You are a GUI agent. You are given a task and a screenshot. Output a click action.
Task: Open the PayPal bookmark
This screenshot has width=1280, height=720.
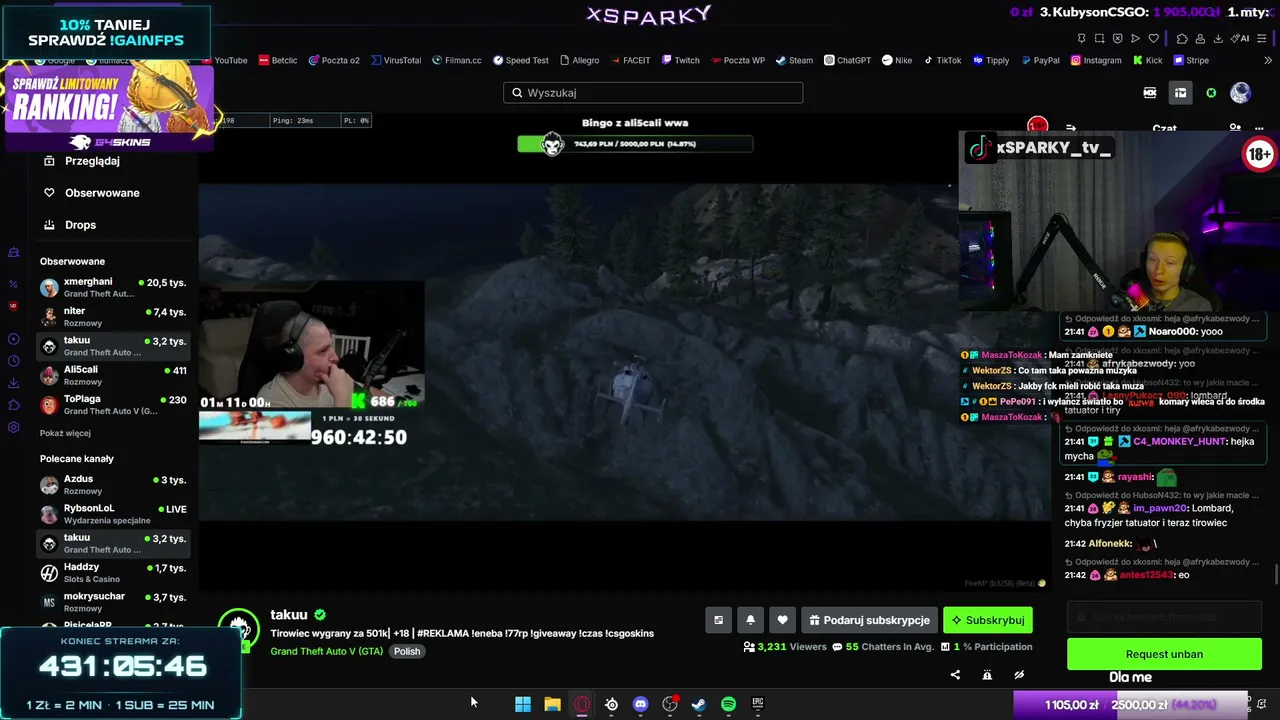pyautogui.click(x=1040, y=60)
